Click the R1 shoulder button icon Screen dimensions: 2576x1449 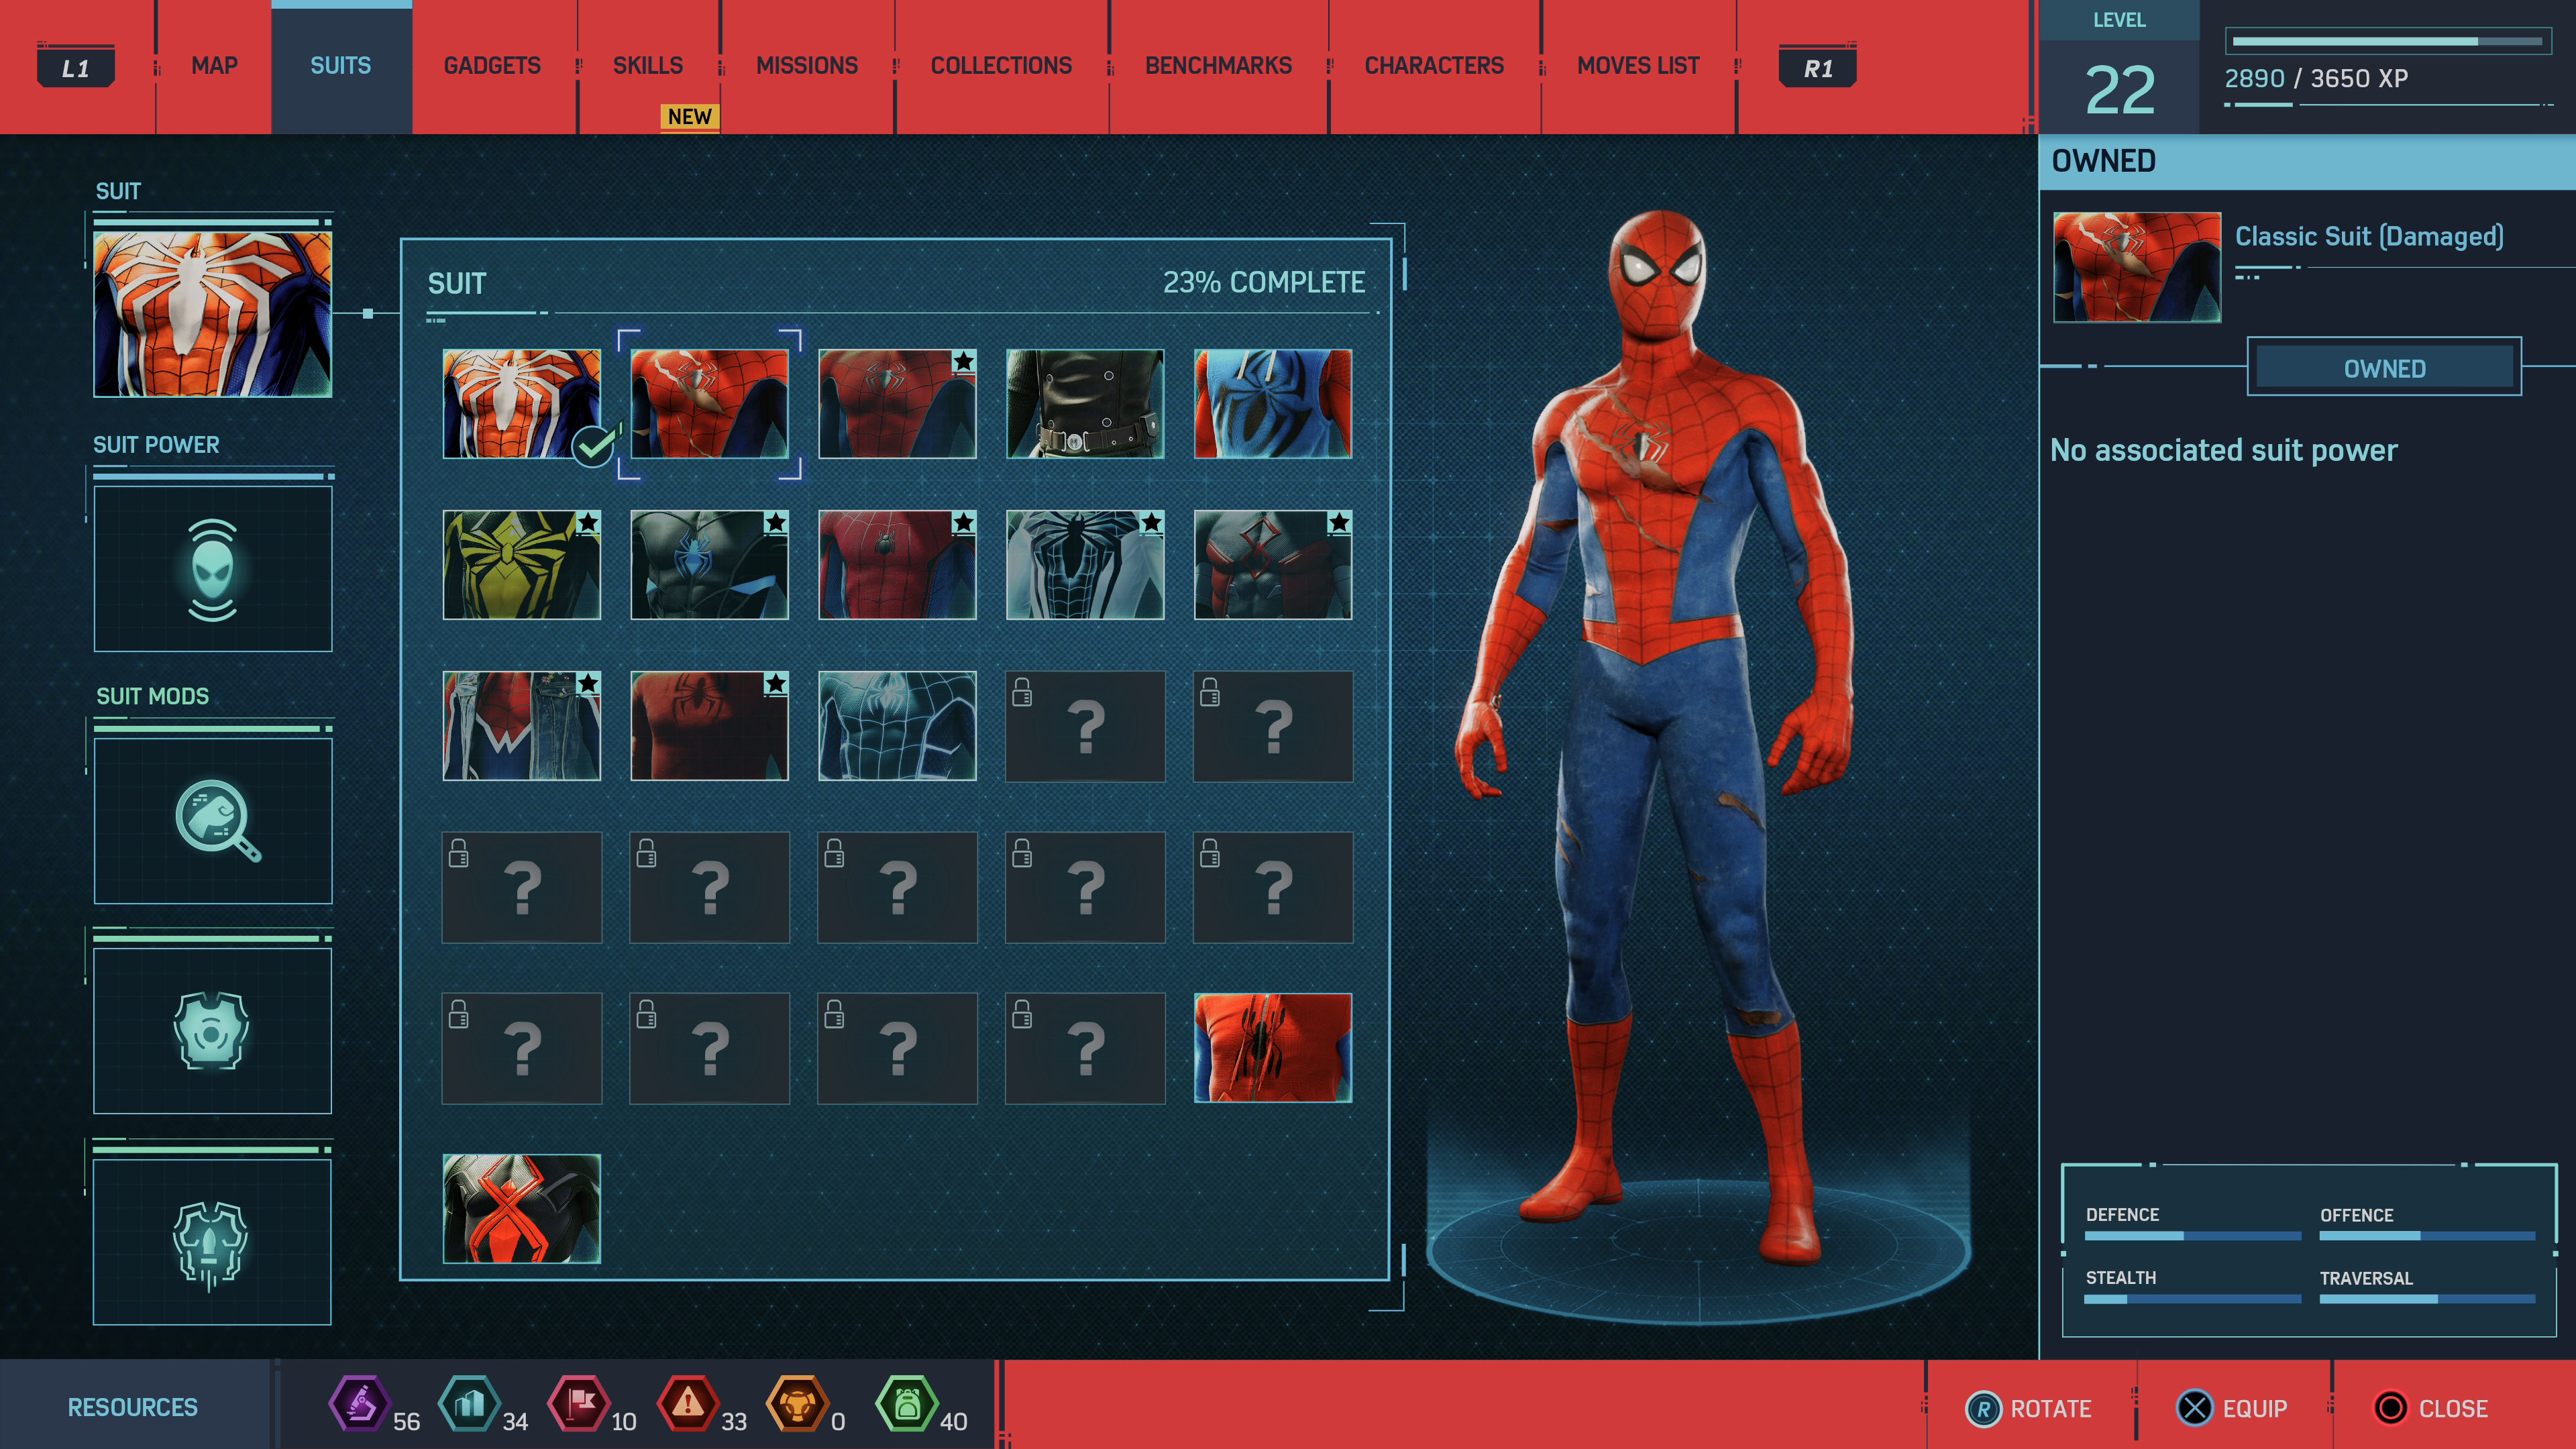pos(1818,68)
